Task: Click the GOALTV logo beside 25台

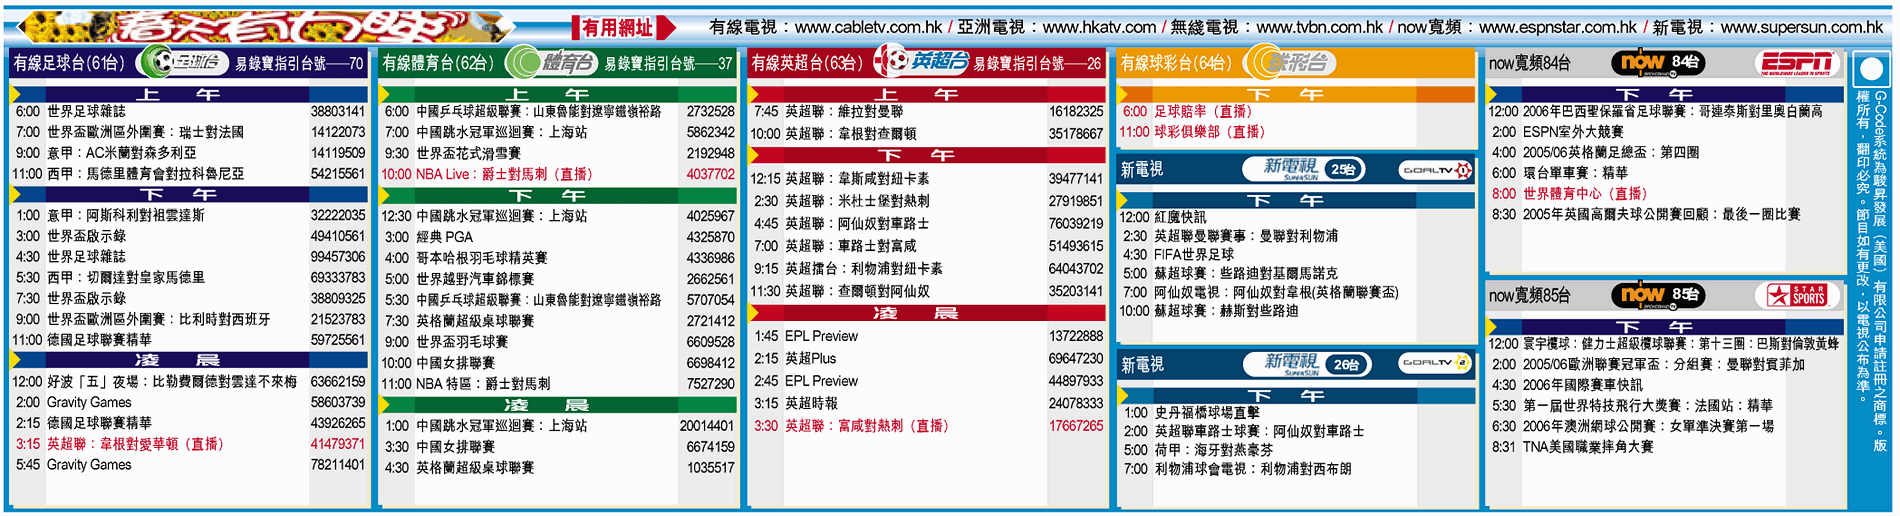Action: [x=1435, y=170]
